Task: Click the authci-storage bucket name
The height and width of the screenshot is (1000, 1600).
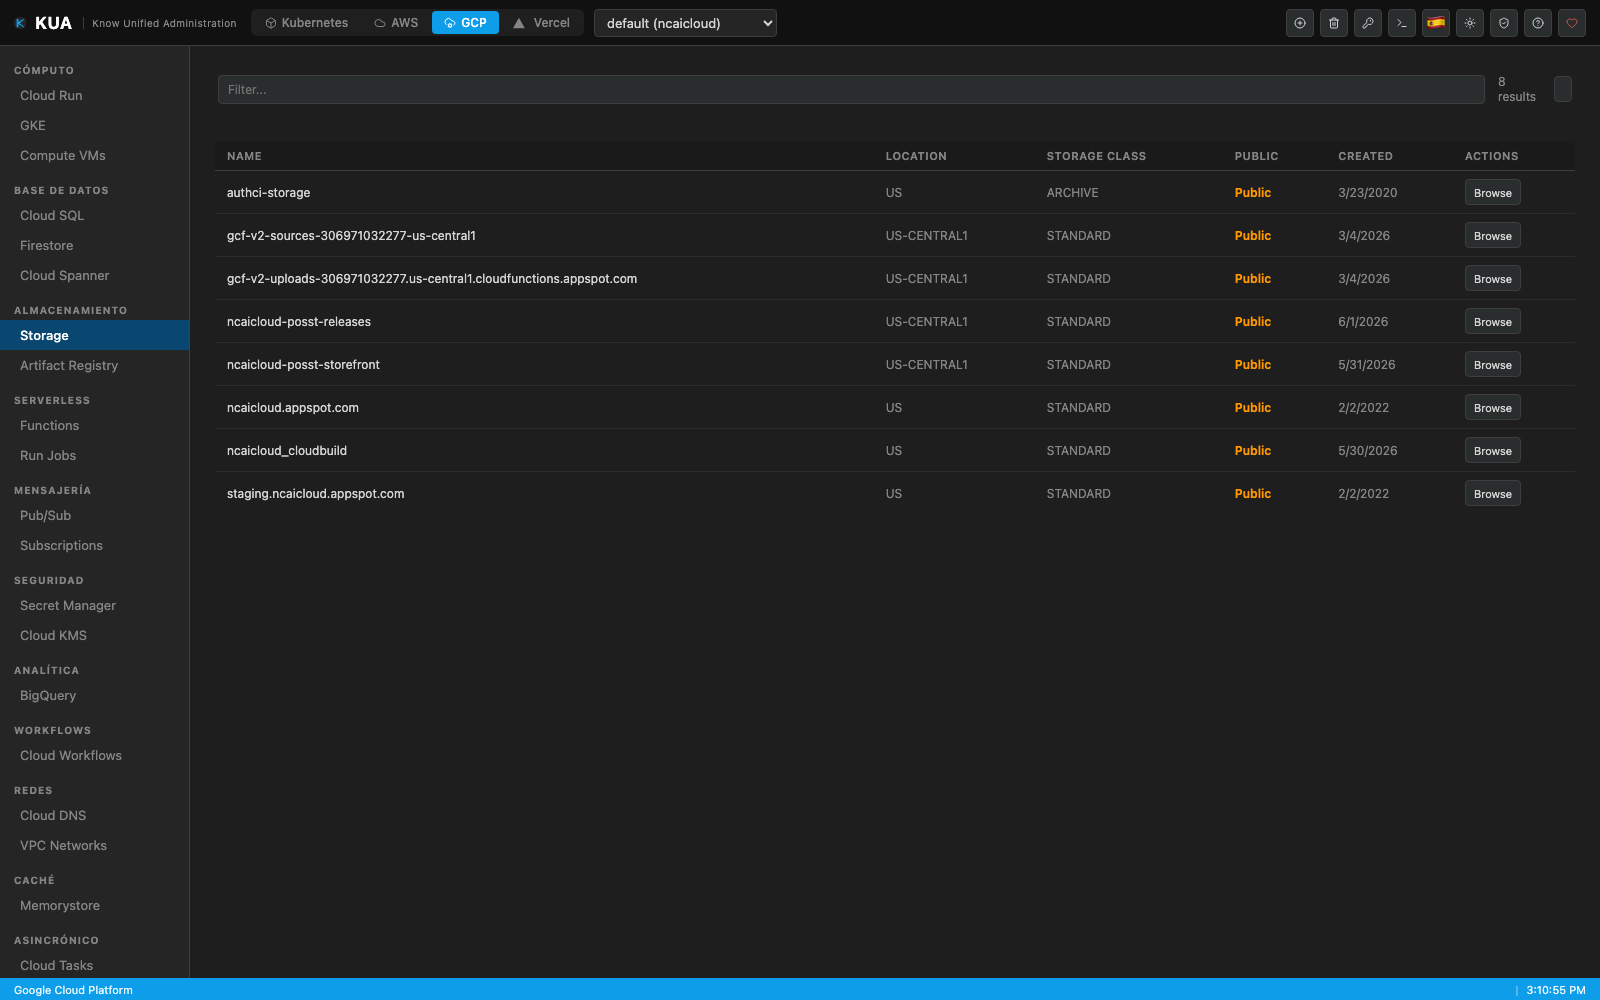Action: tap(268, 193)
